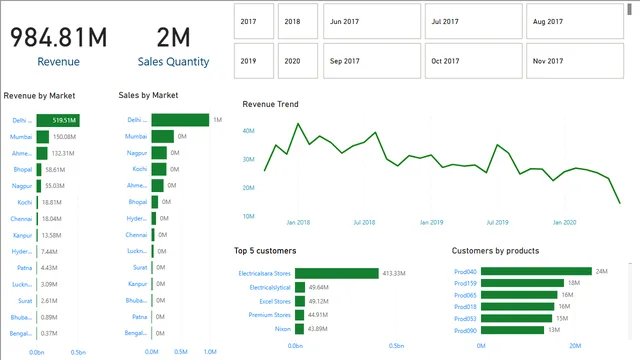Select the Prod090 product bar

click(513, 330)
